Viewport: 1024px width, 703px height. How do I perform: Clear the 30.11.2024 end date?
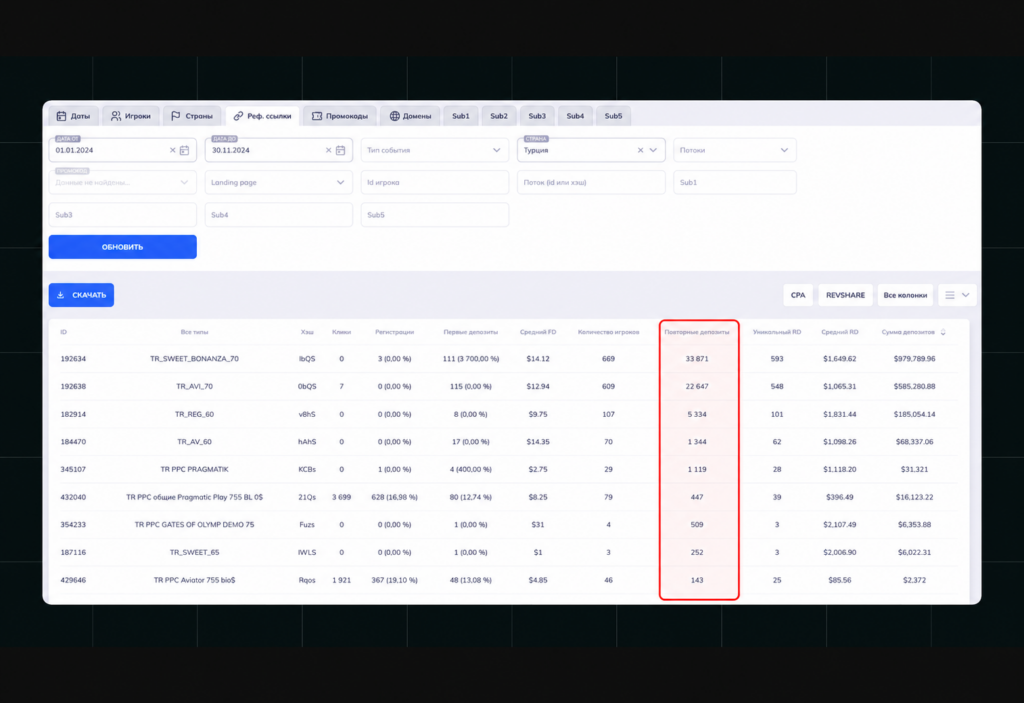(x=328, y=150)
